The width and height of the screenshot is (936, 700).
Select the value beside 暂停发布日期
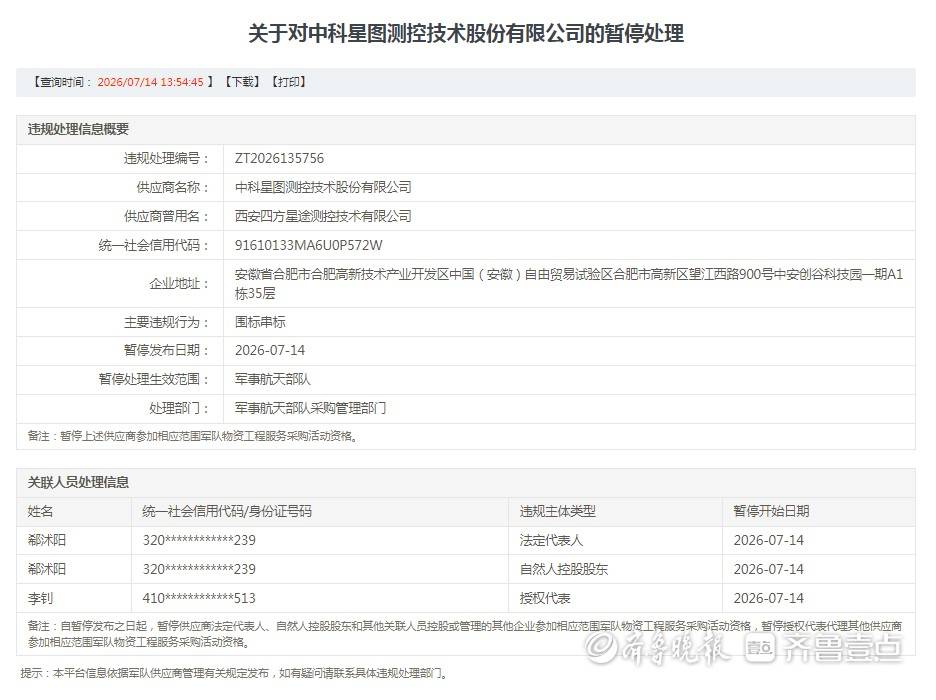point(270,350)
